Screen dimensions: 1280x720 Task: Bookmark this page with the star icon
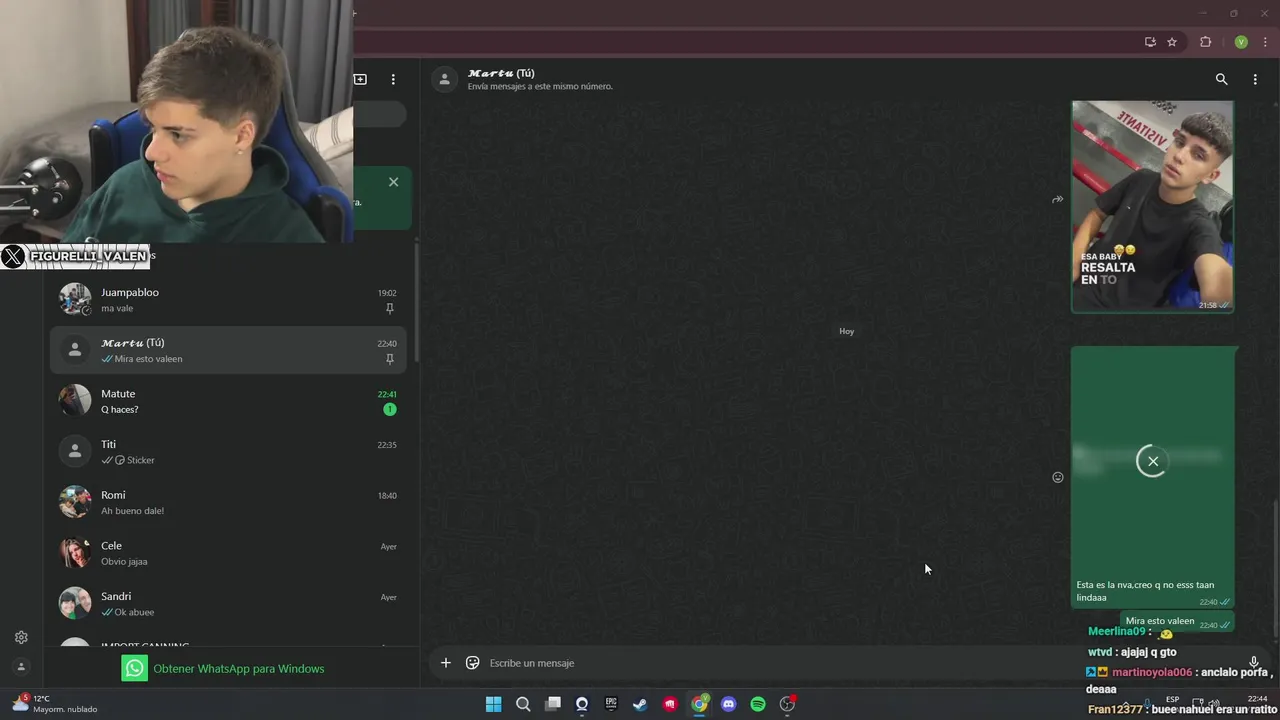tap(1172, 42)
